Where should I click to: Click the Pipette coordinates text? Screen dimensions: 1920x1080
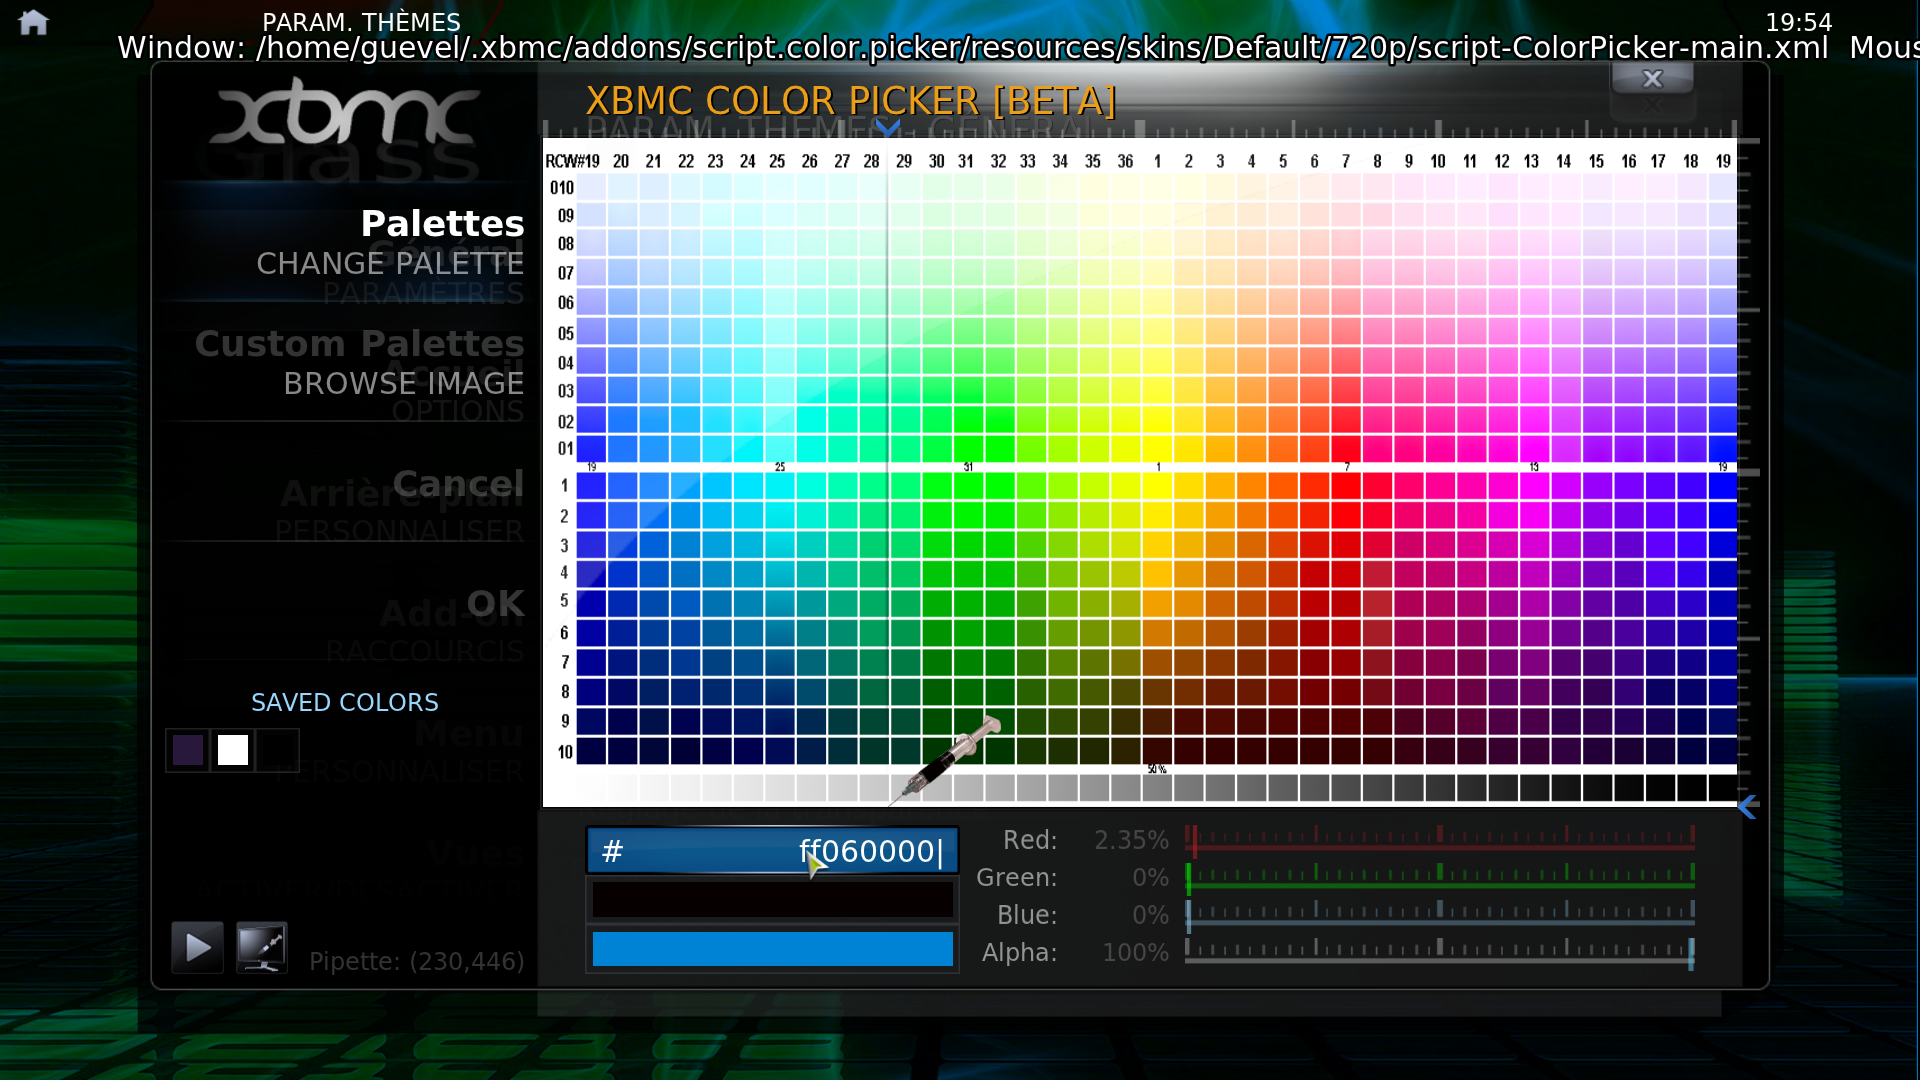point(417,962)
